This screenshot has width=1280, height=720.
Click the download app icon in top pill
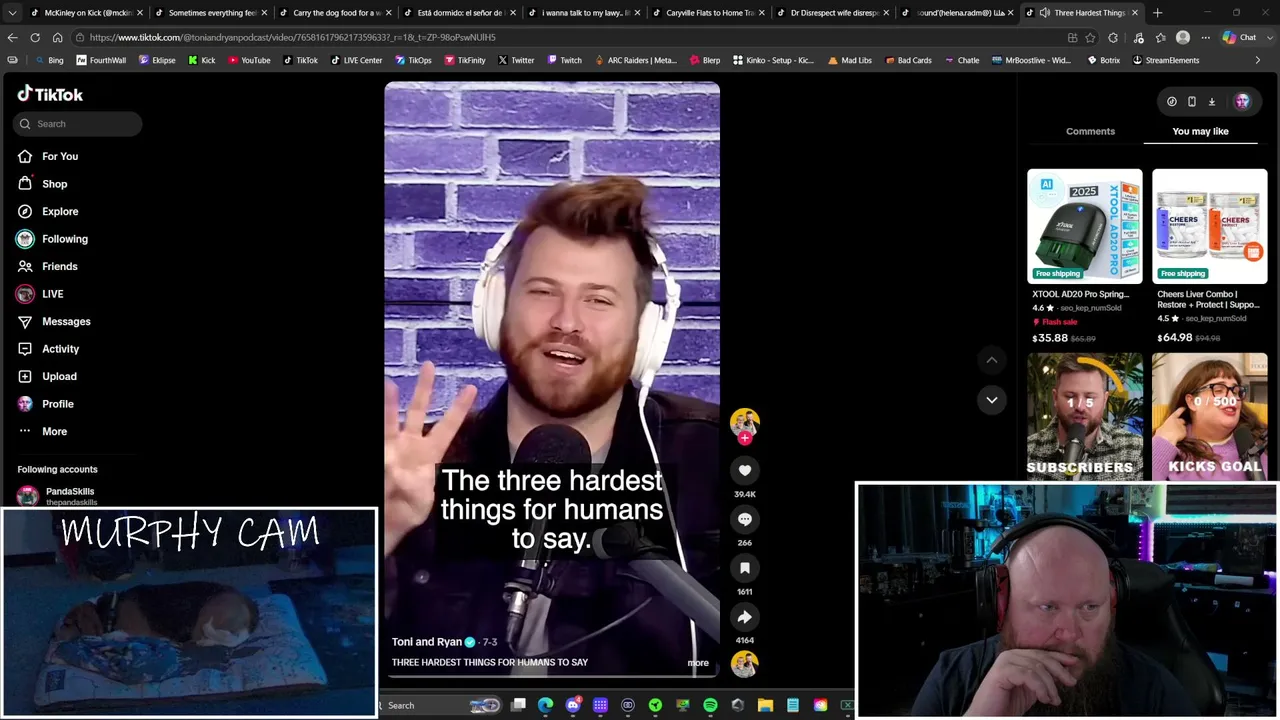point(1212,101)
